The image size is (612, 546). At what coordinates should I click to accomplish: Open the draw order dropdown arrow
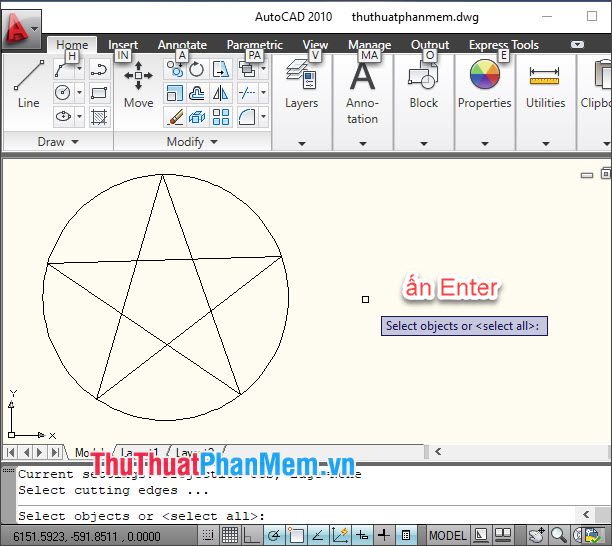[263, 69]
